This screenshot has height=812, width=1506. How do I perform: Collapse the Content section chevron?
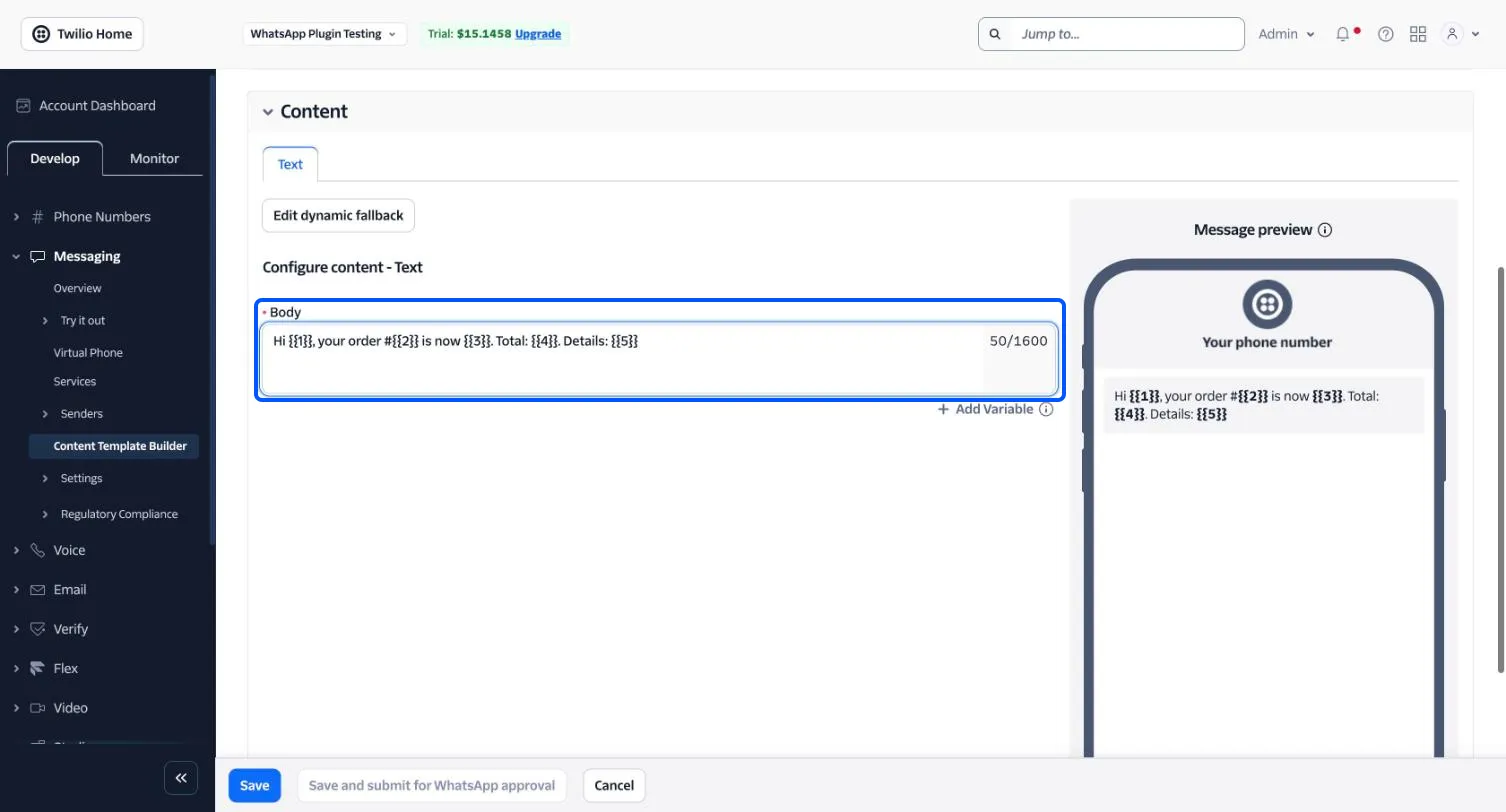pyautogui.click(x=268, y=112)
